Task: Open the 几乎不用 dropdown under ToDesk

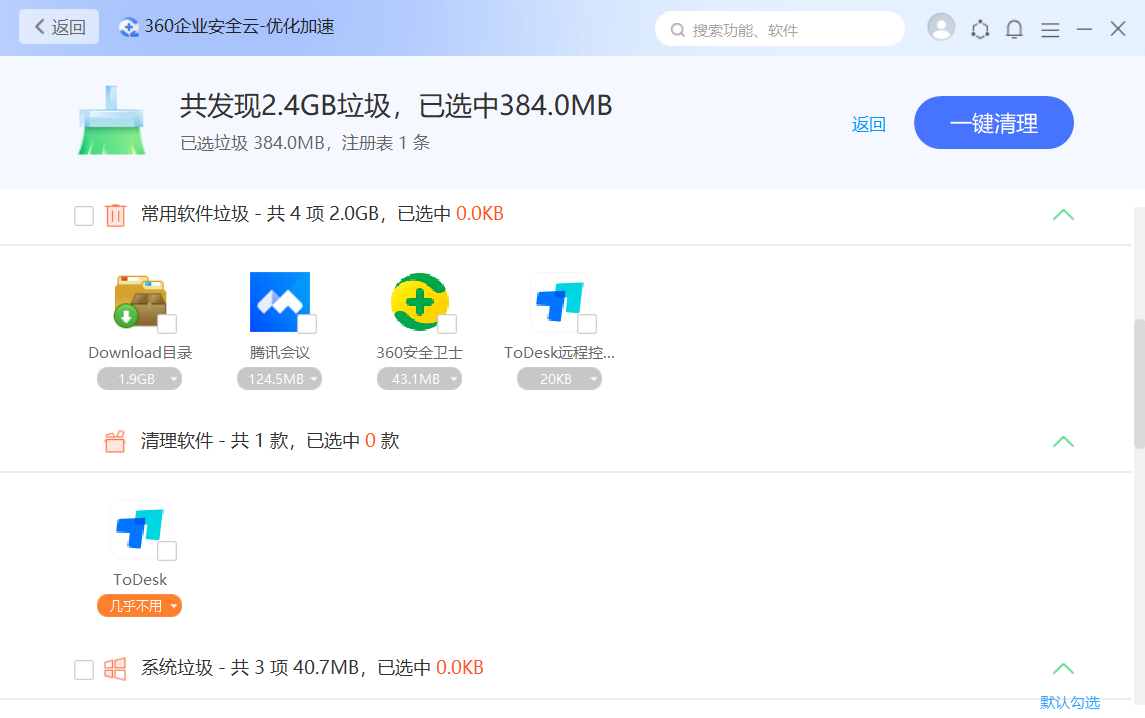Action: pos(140,606)
